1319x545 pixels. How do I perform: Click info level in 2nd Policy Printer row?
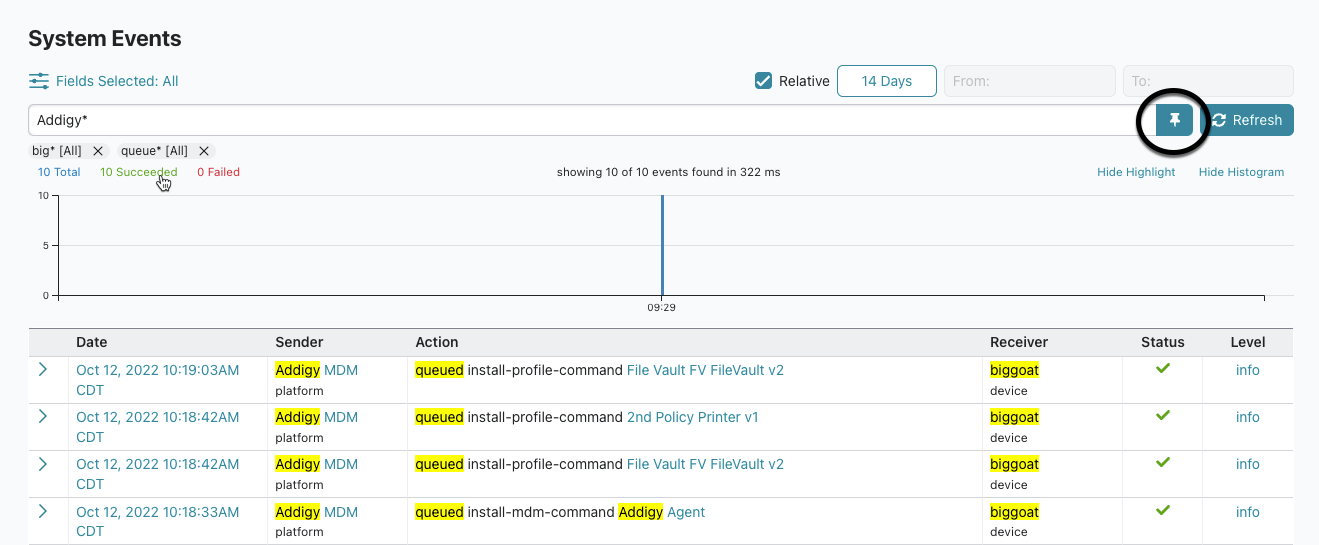coord(1247,417)
